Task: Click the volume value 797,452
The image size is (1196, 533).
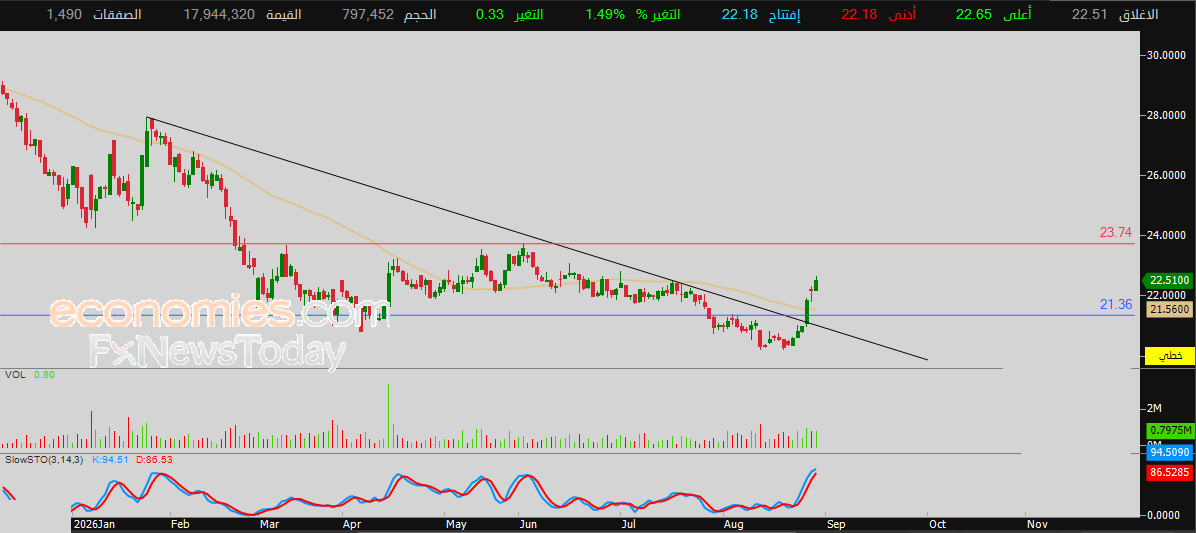Action: [370, 15]
